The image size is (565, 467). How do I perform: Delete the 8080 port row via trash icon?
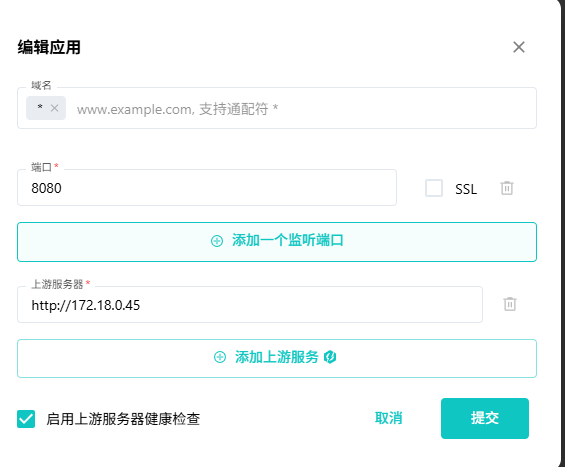pyautogui.click(x=507, y=188)
